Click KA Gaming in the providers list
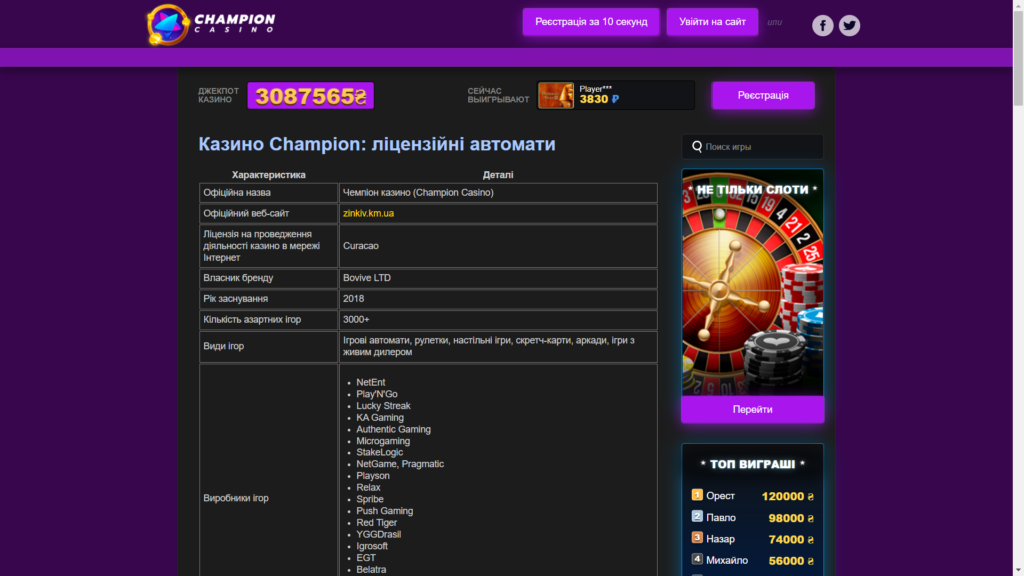This screenshot has width=1024, height=576. tap(380, 418)
